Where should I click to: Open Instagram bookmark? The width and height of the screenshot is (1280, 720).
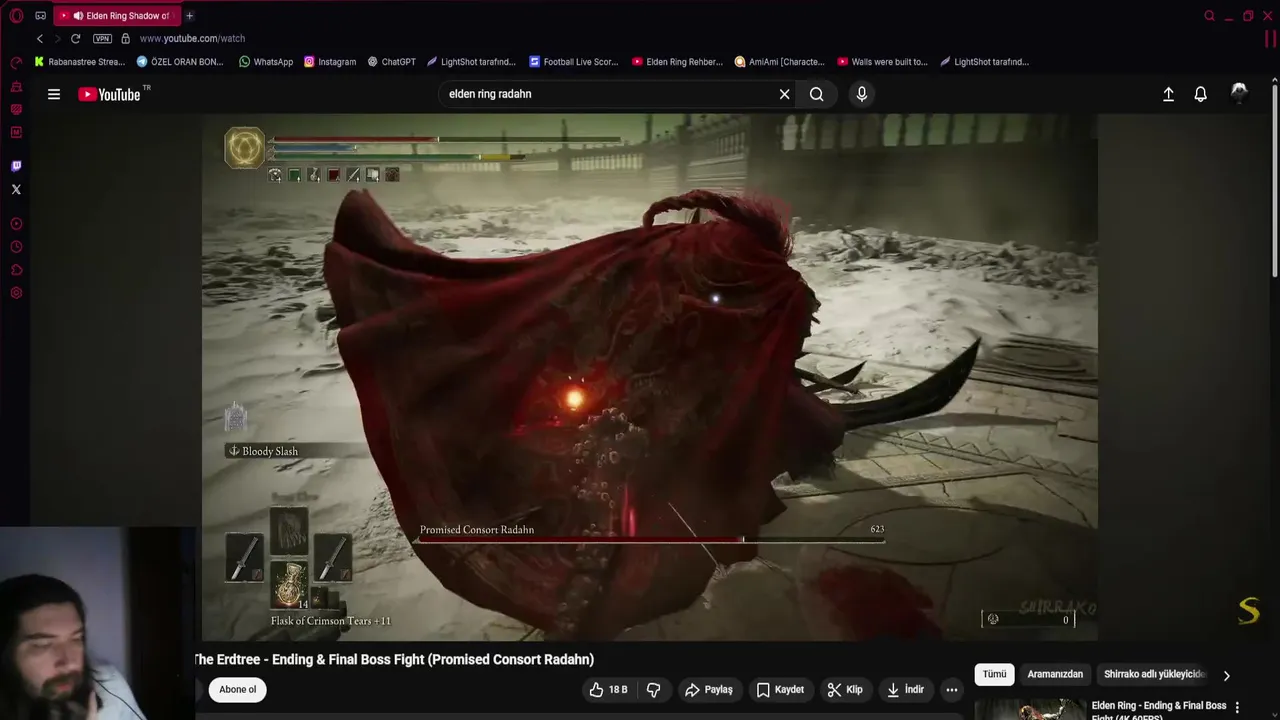330,62
